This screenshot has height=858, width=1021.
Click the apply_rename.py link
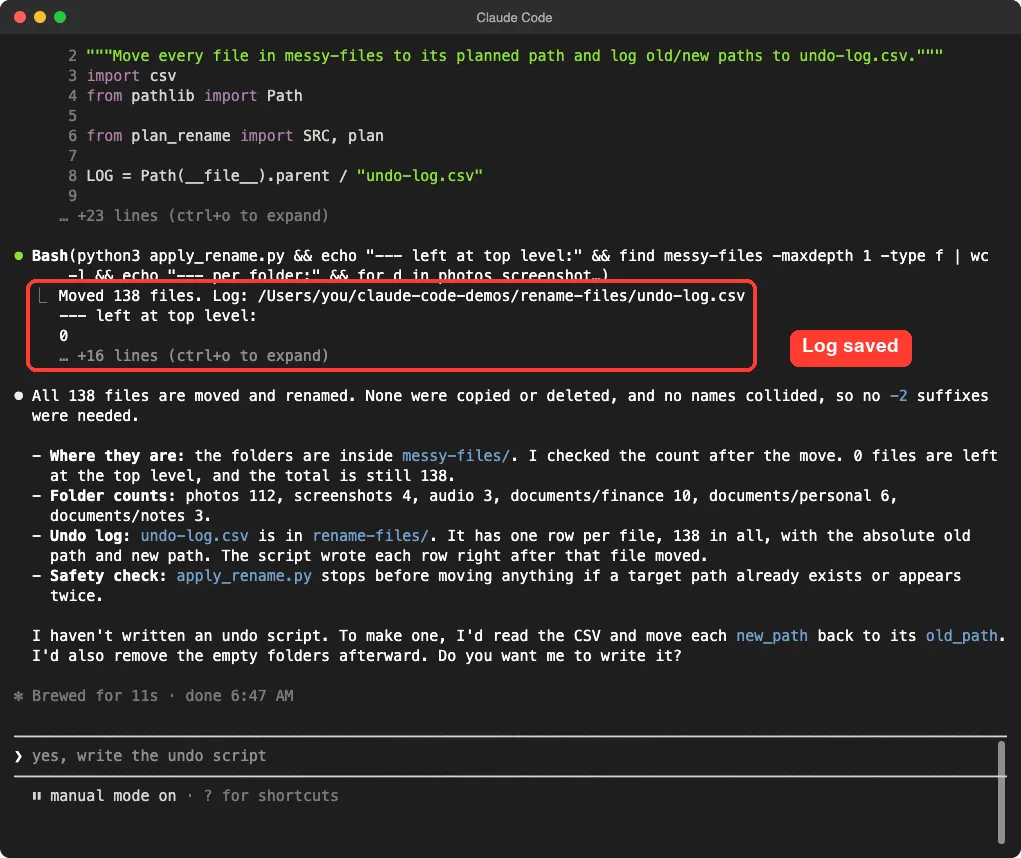tap(244, 575)
